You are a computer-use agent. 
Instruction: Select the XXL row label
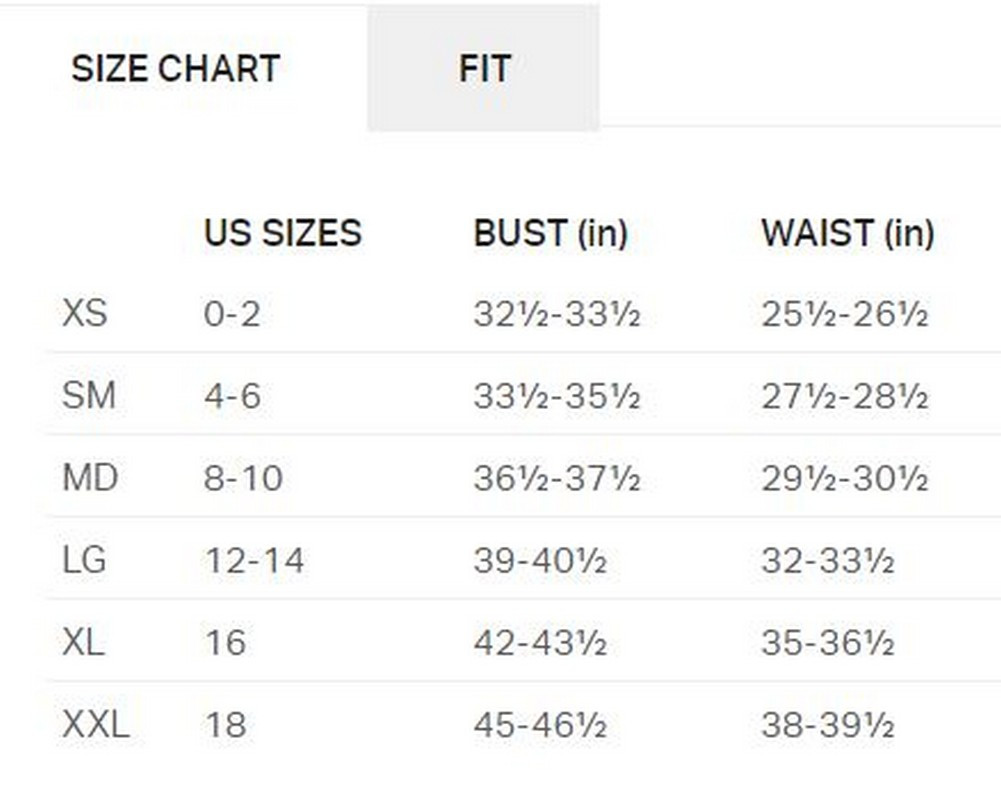(95, 724)
